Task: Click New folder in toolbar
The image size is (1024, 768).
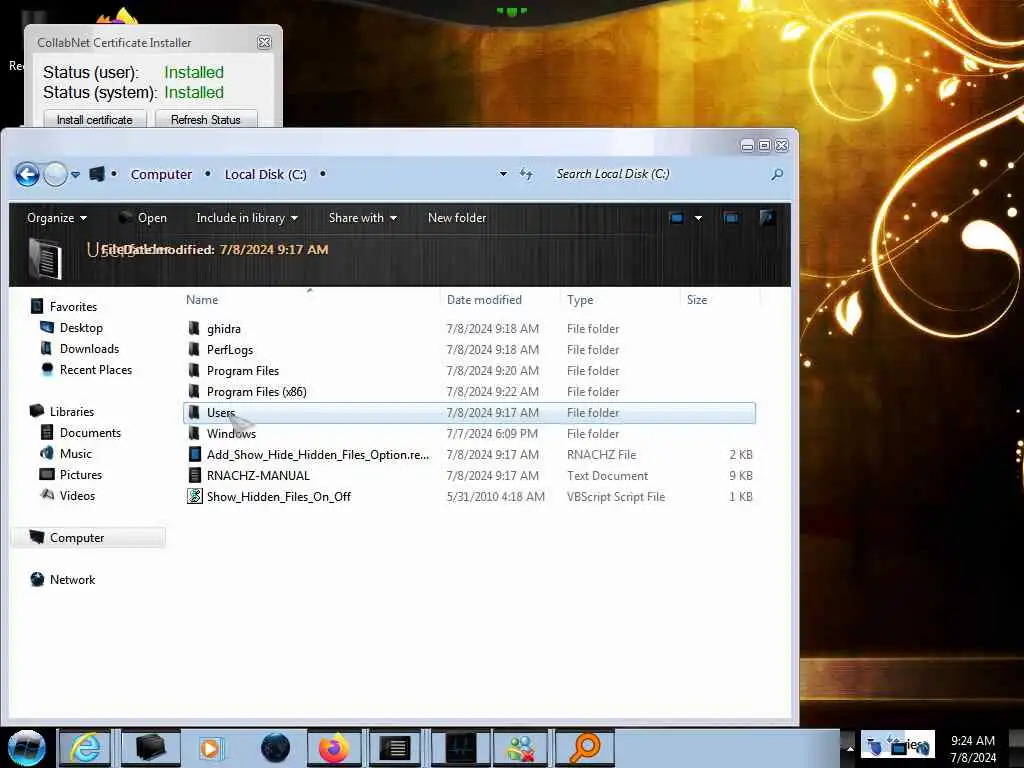Action: (x=457, y=218)
